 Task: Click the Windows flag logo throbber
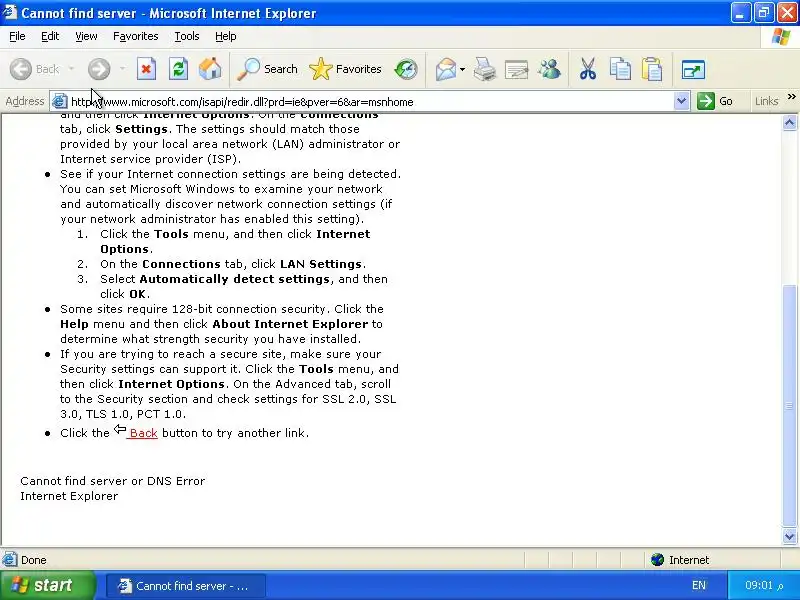(x=781, y=36)
